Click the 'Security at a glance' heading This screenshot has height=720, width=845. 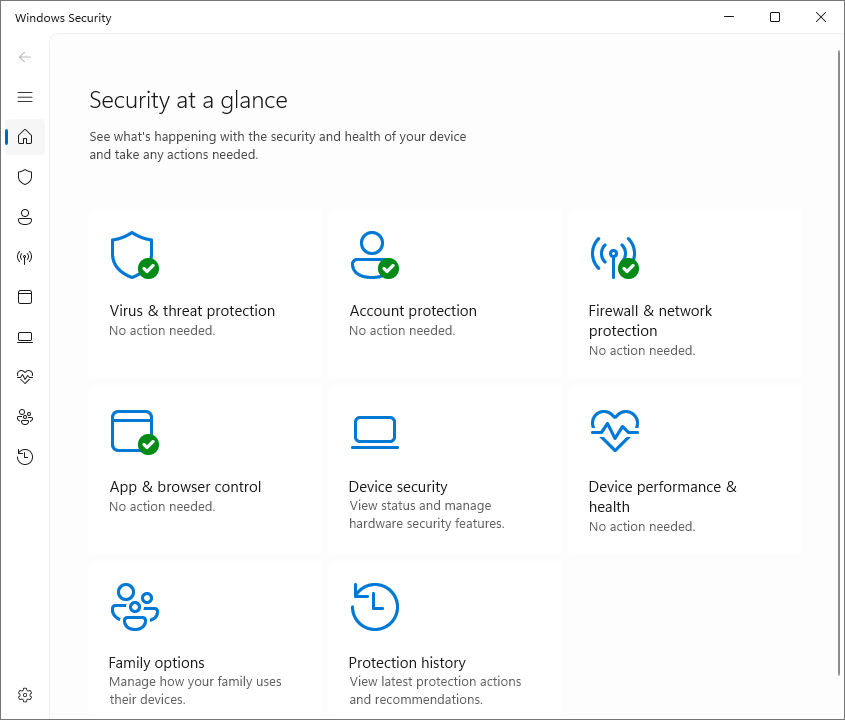[x=188, y=101]
